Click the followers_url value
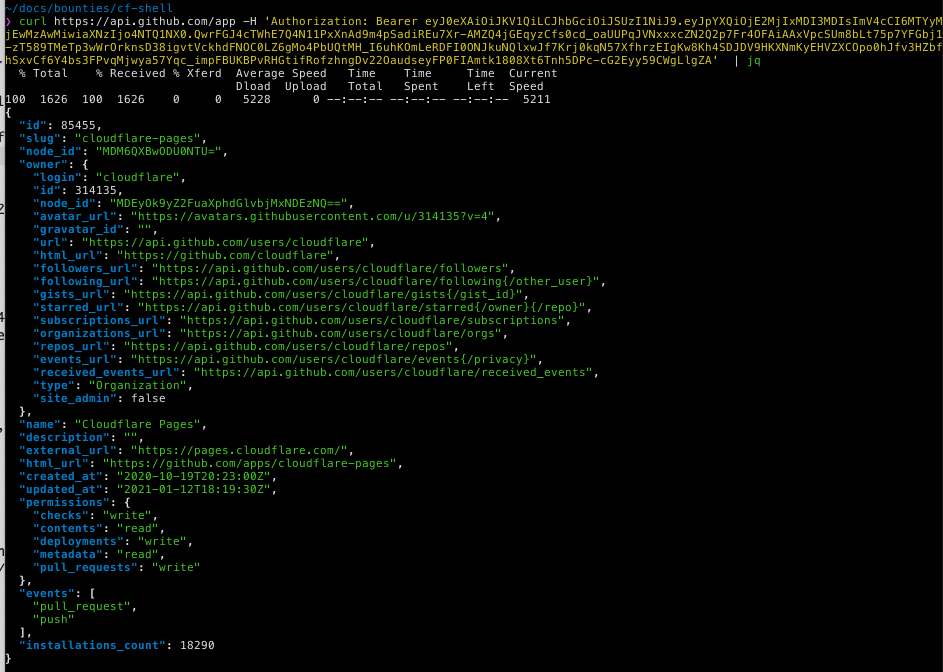943x672 pixels. pyautogui.click(x=330, y=268)
